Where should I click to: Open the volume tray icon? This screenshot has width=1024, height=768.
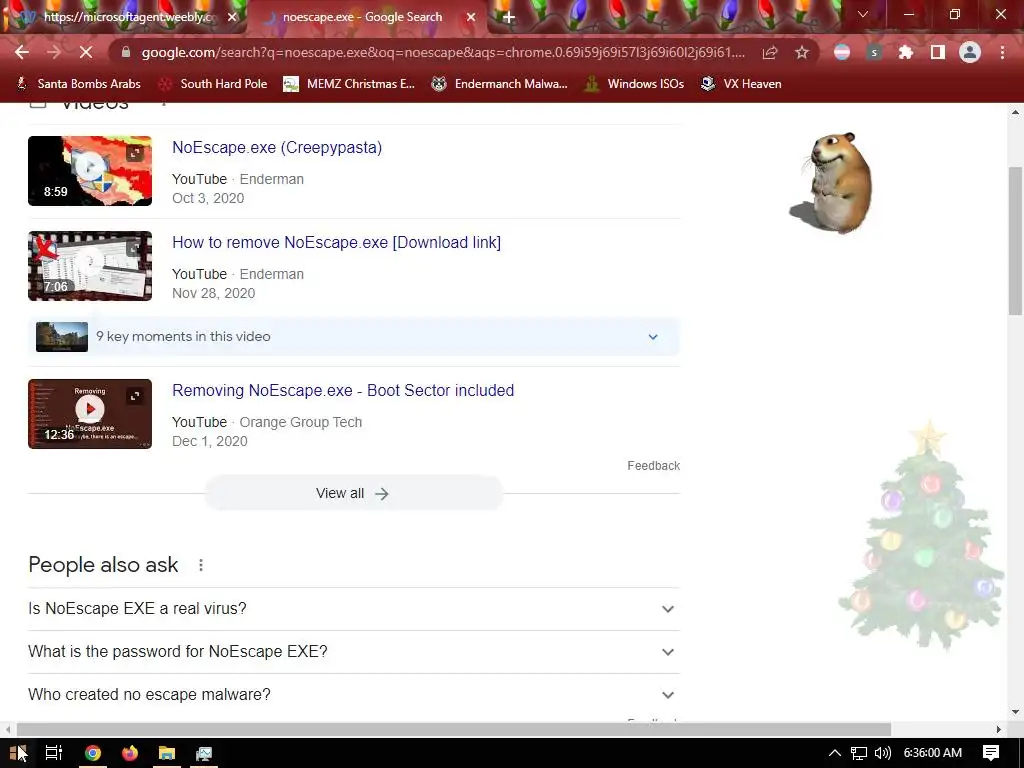pos(882,753)
